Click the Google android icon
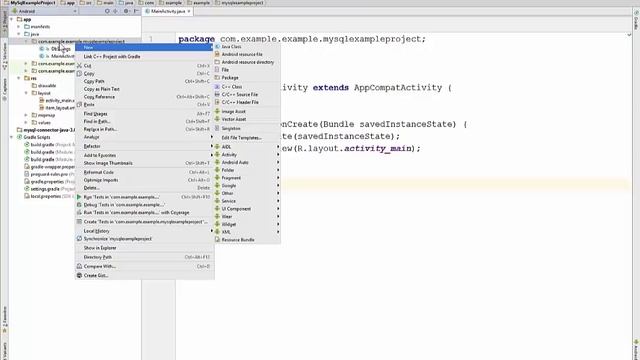 (217, 185)
